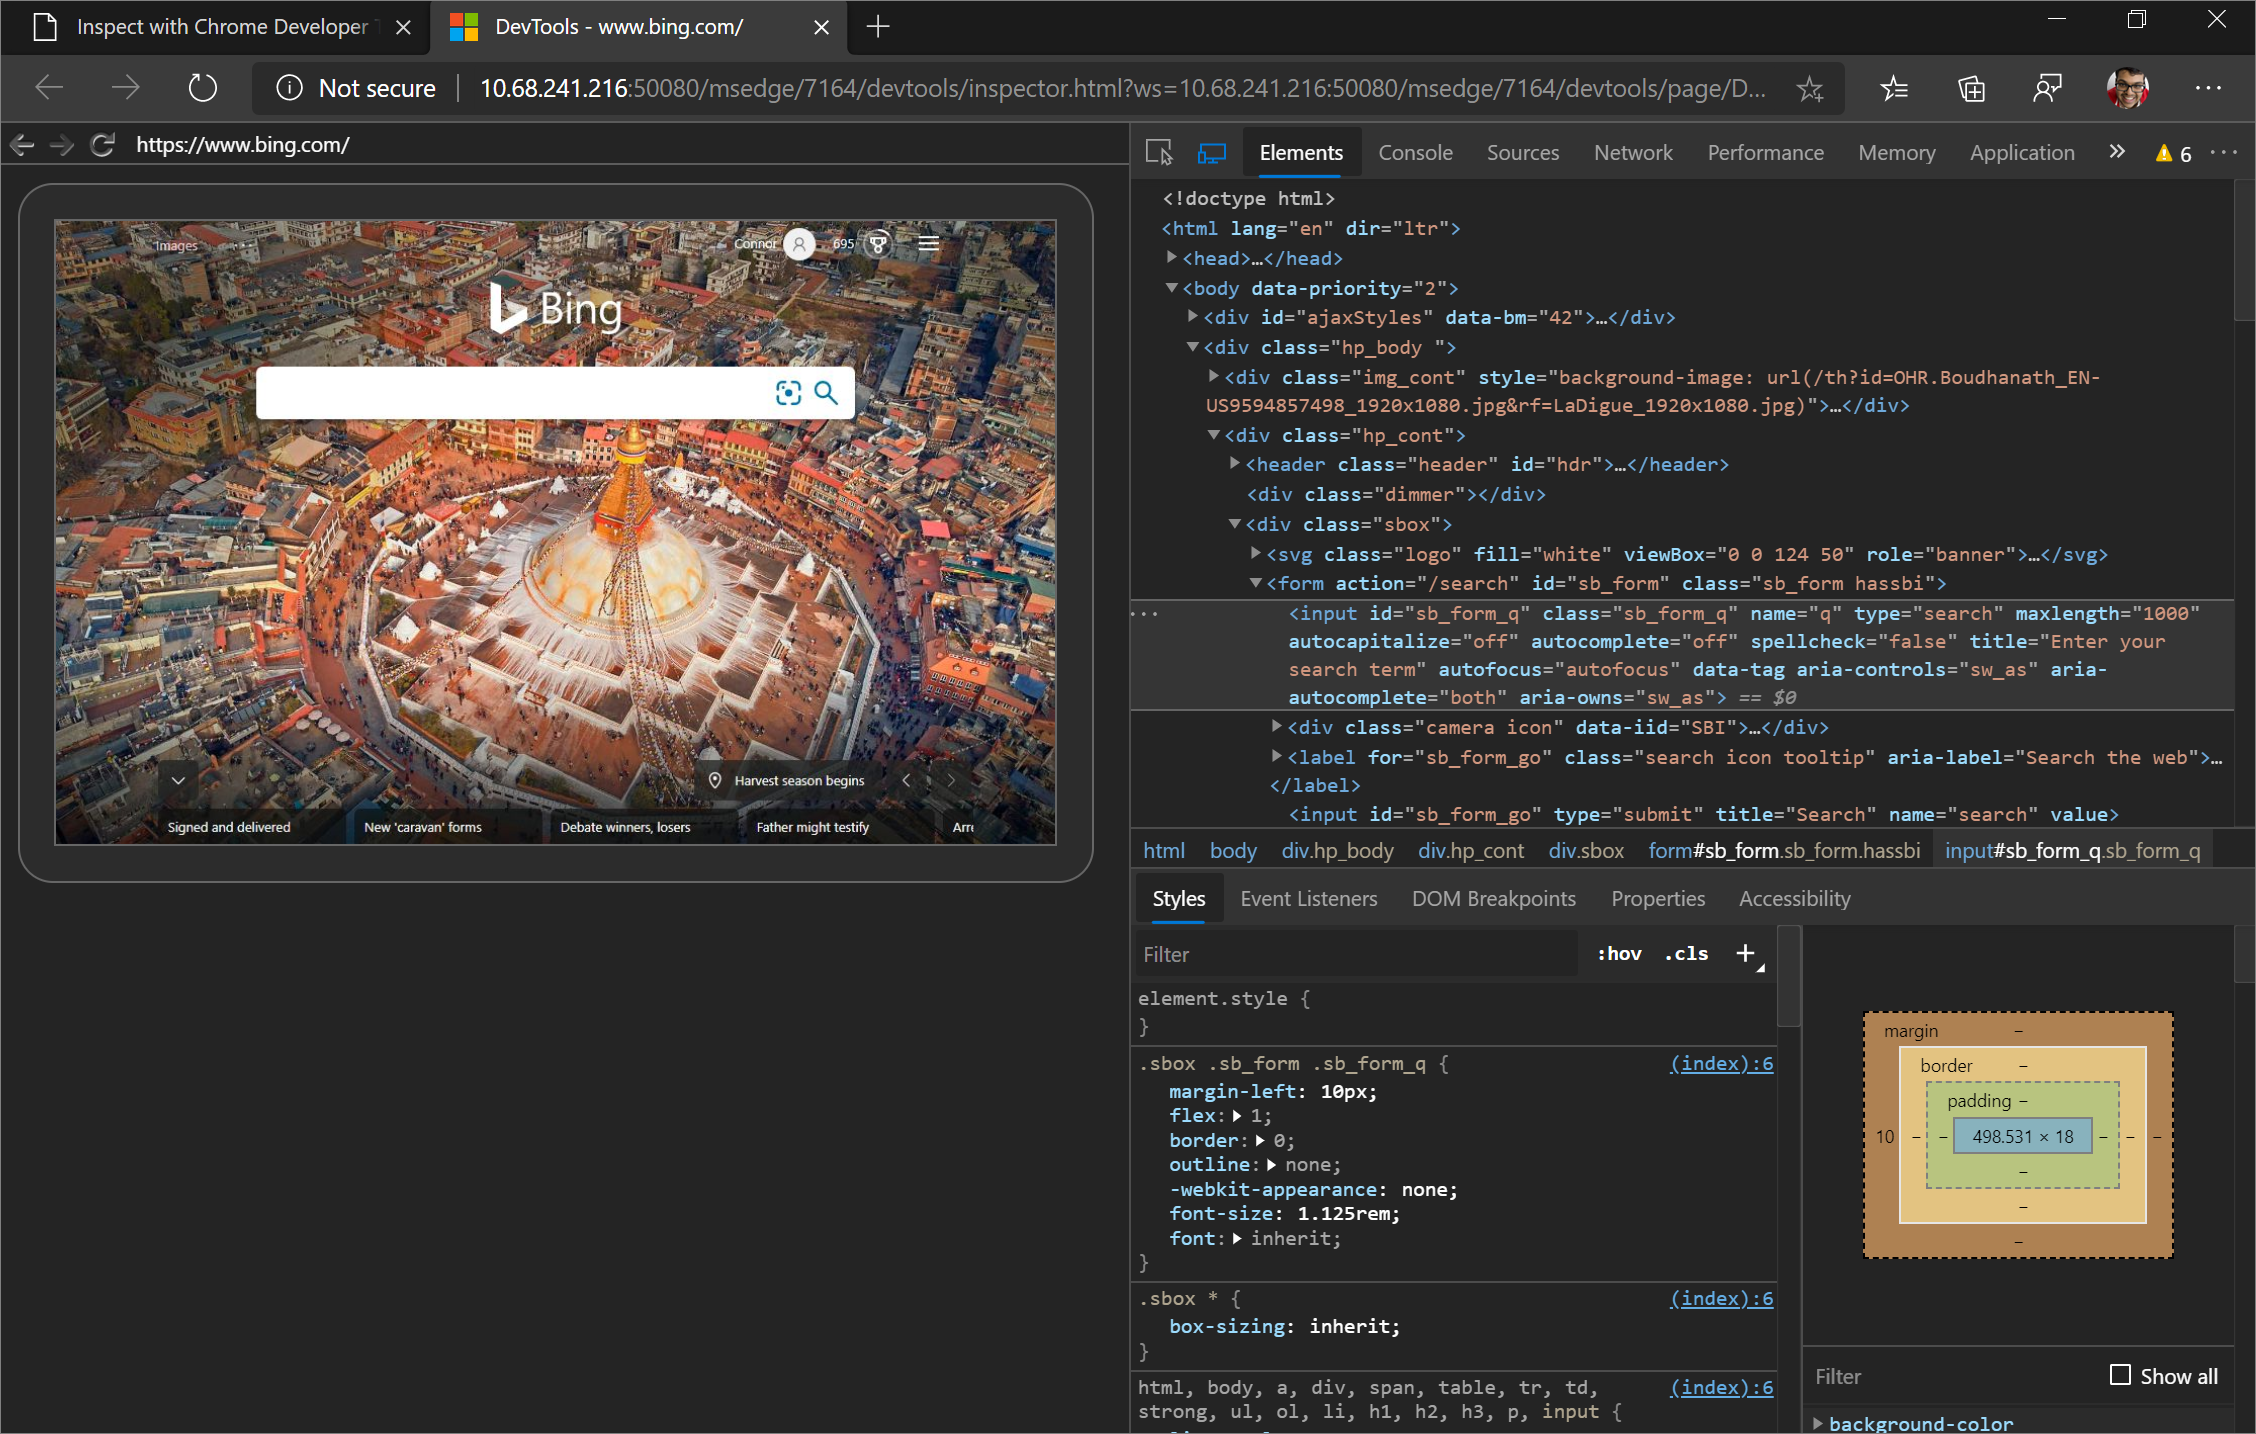2256x1434 pixels.
Task: Click the Event Listeners panel tab
Action: 1307,898
